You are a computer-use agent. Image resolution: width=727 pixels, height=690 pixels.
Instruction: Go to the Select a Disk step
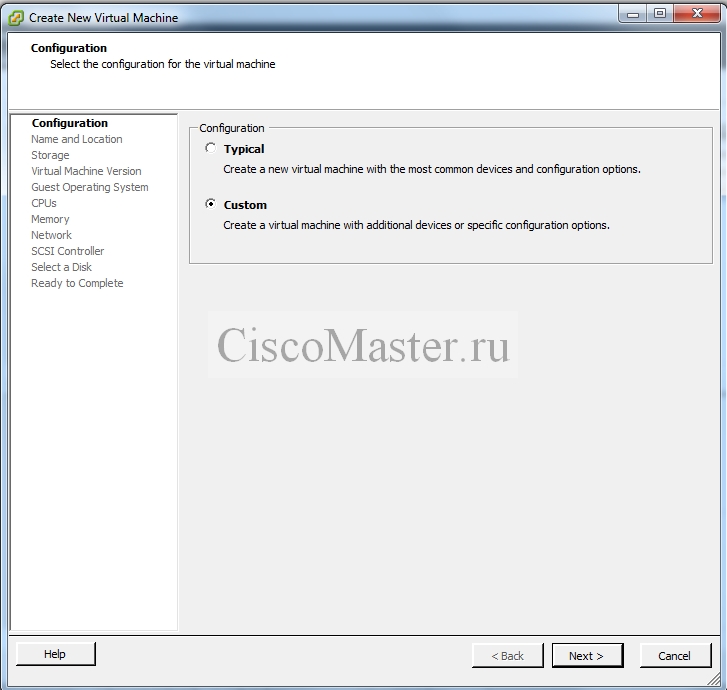point(62,267)
